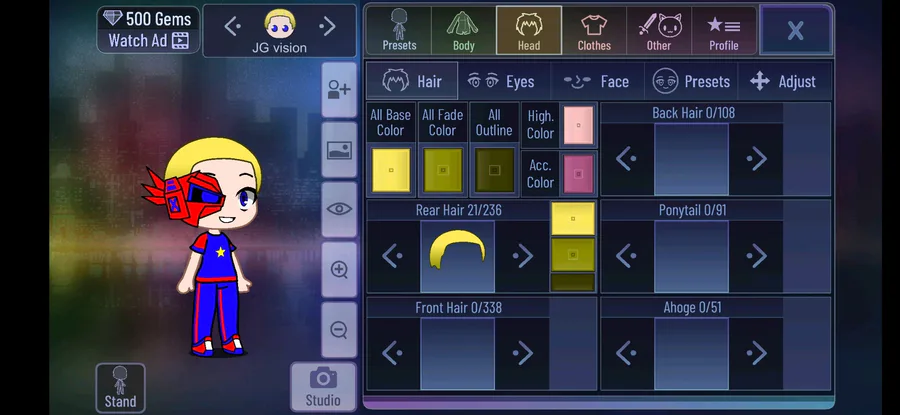Pick Rear Hair fade color swatch
Viewport: 900px width, 415px height.
coord(573,254)
